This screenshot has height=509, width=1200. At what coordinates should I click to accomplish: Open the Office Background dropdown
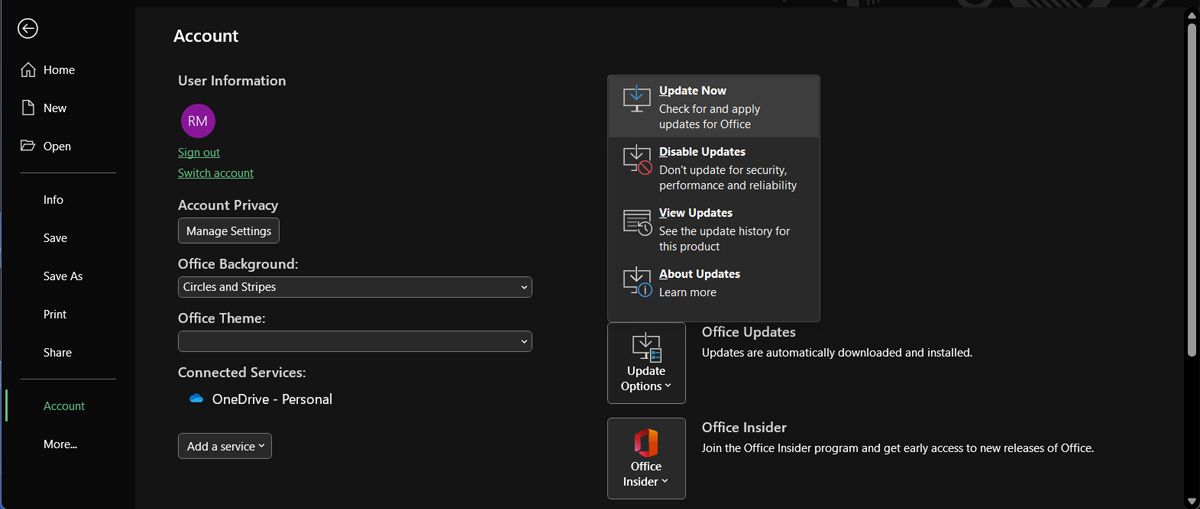355,287
